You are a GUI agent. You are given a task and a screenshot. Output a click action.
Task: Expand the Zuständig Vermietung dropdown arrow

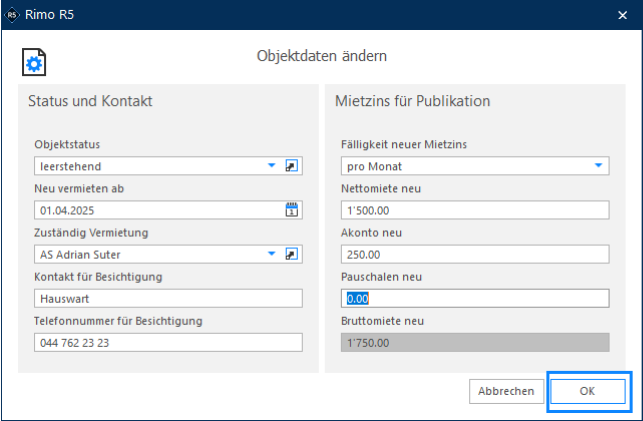[271, 254]
